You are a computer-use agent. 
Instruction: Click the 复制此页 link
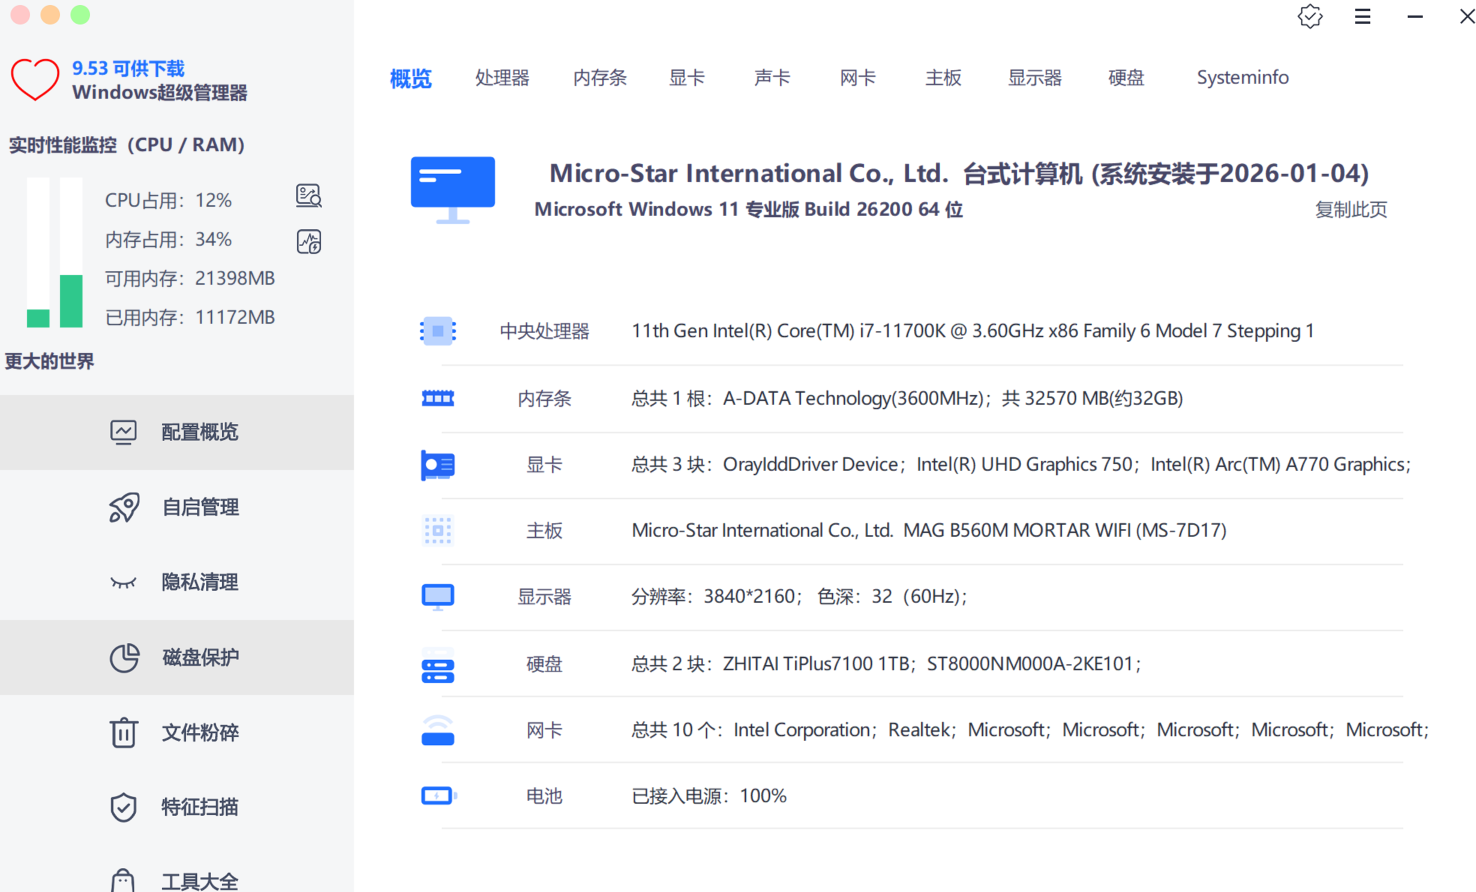1350,210
